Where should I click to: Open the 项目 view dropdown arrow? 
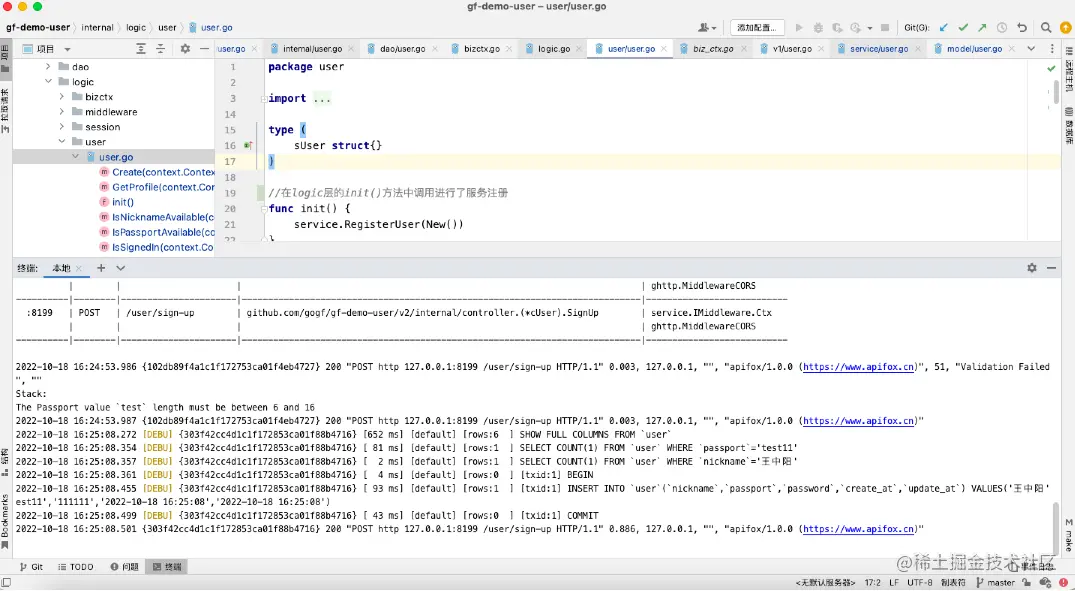[x=67, y=49]
